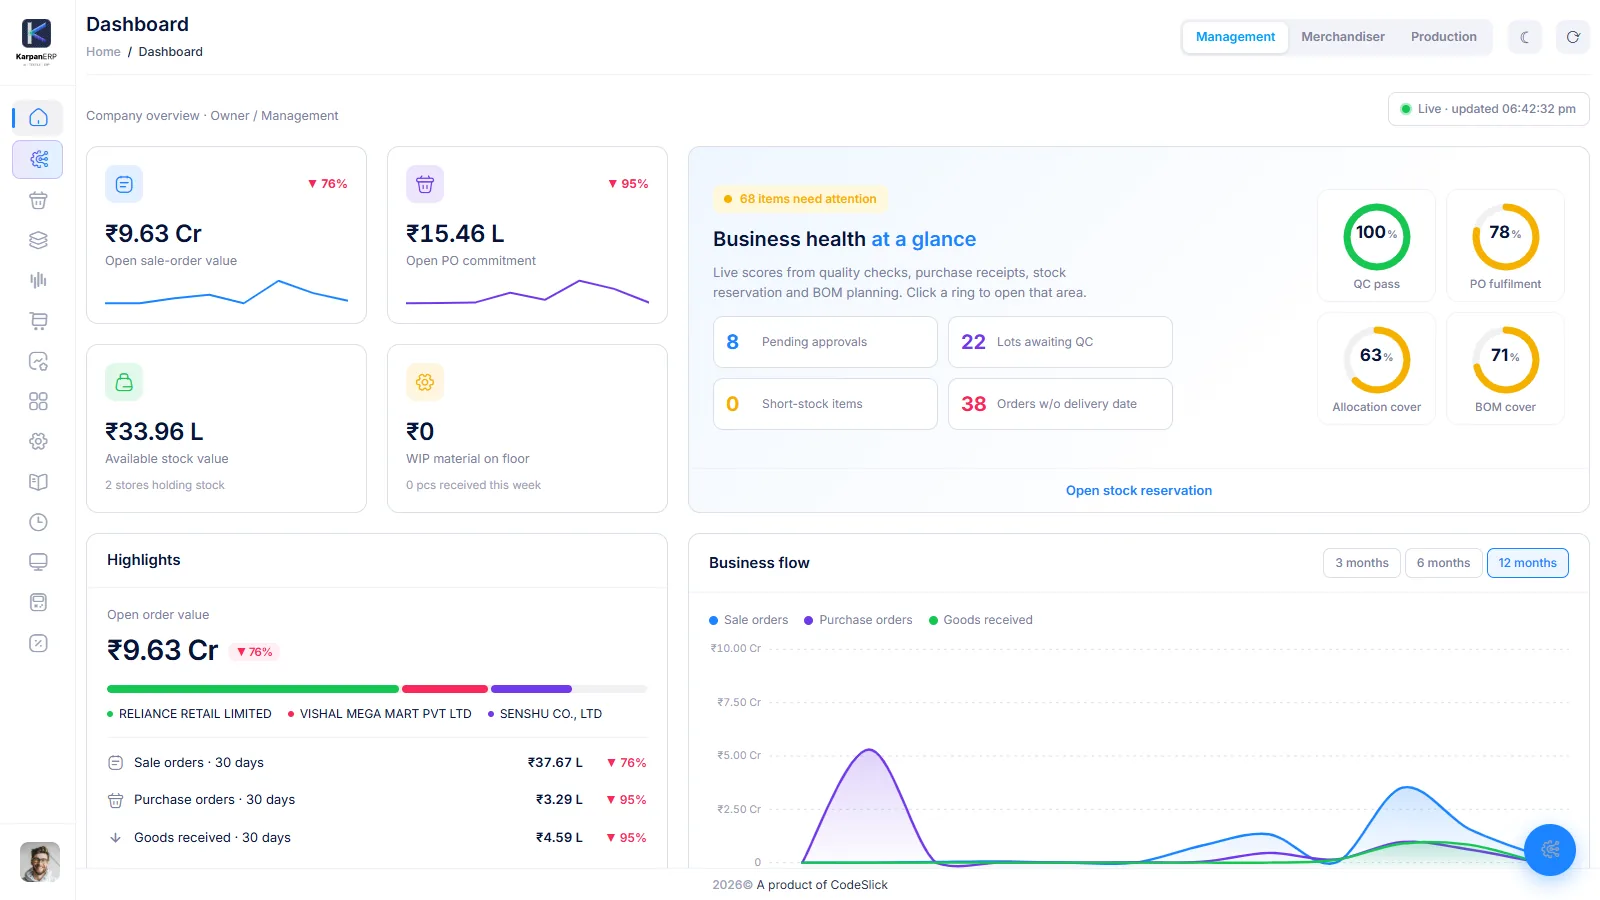Open the Lots awaiting QC tile

tap(1060, 342)
